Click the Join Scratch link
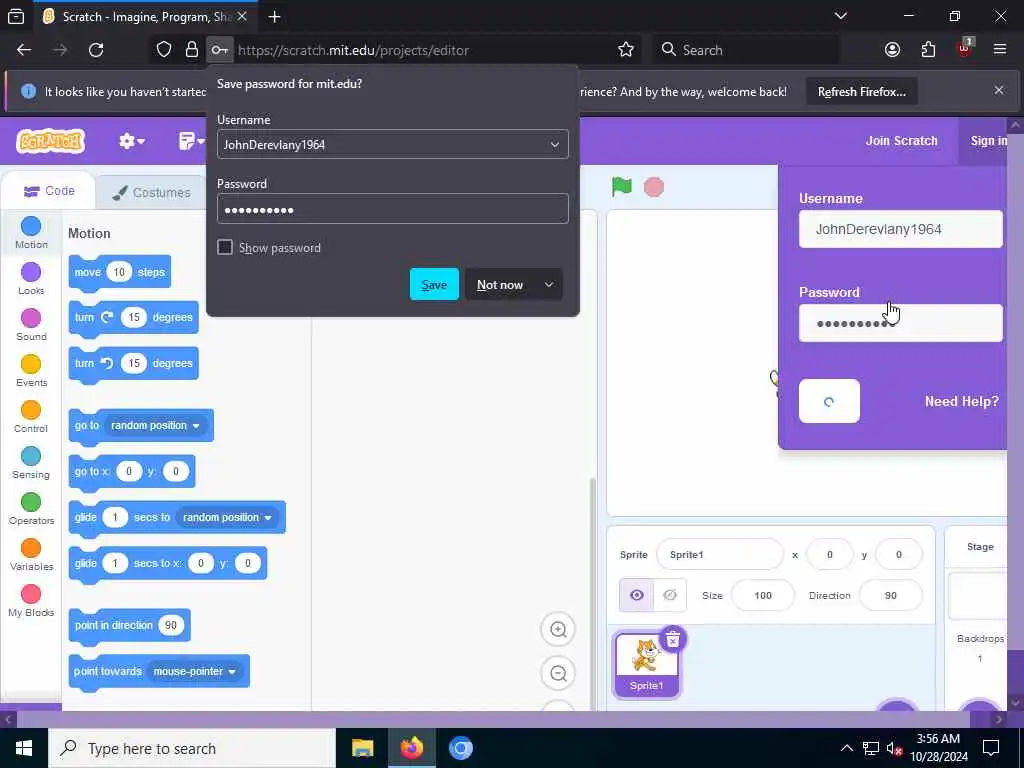1024x768 pixels. (x=901, y=140)
